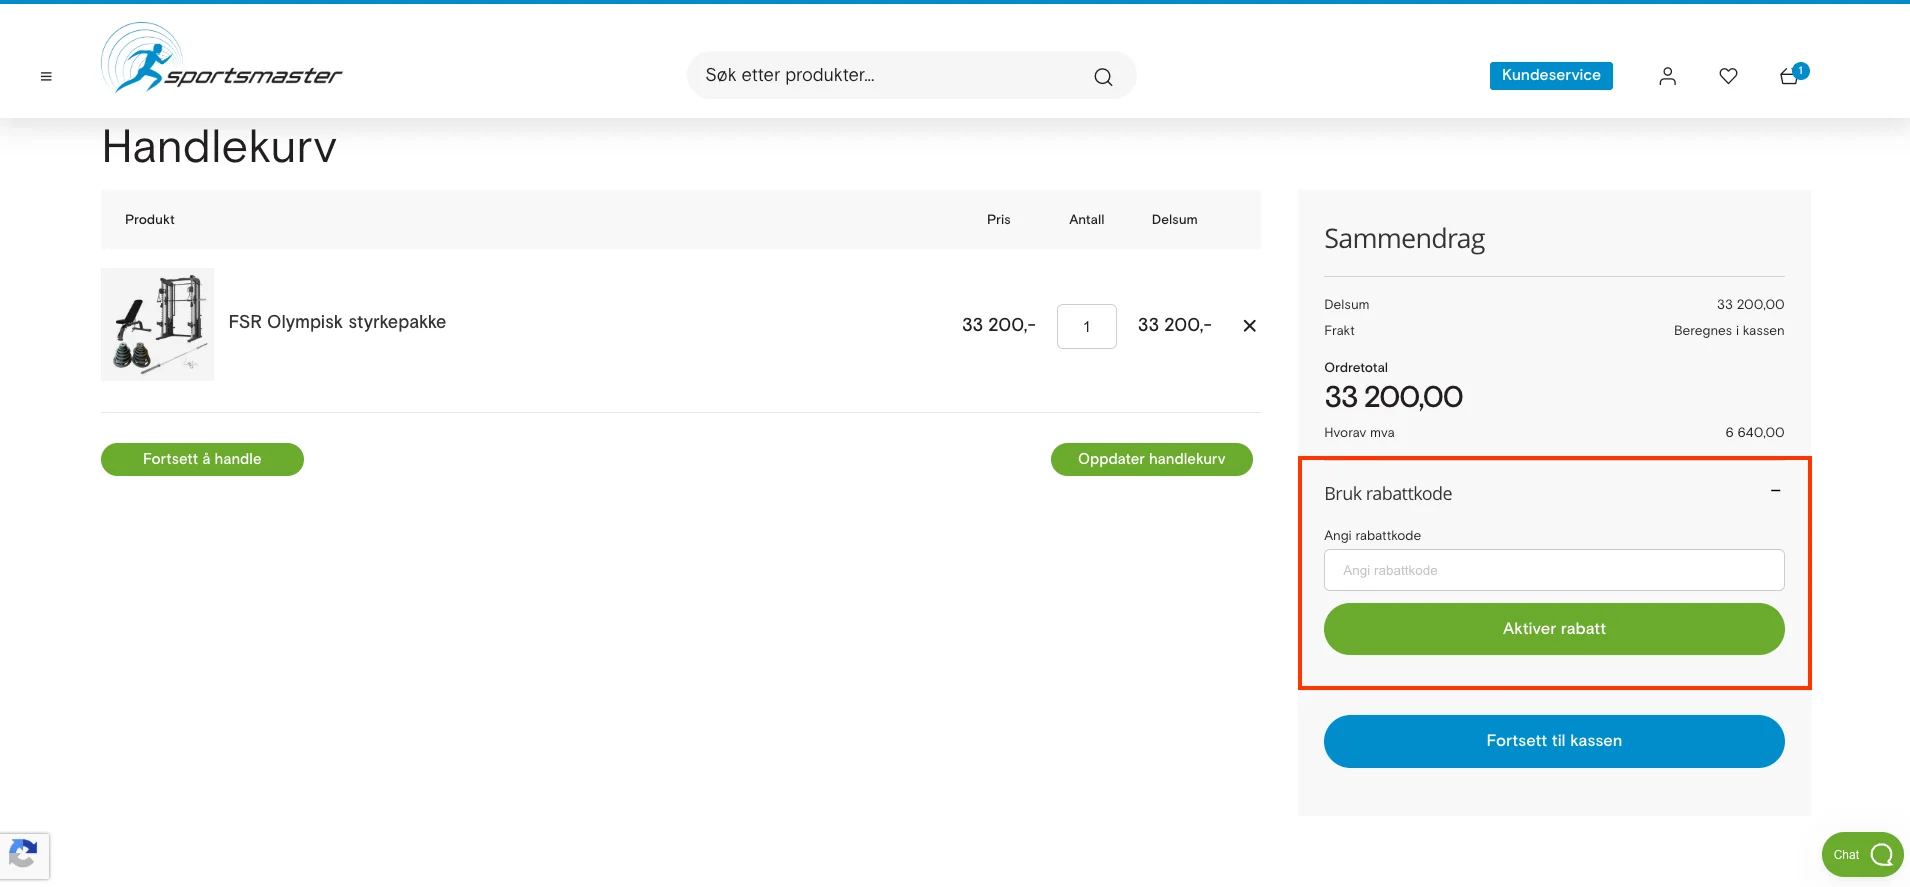Screen dimensions: 1910x887
Task: Activate discount with Aktiver rabatt
Action: coord(1553,629)
